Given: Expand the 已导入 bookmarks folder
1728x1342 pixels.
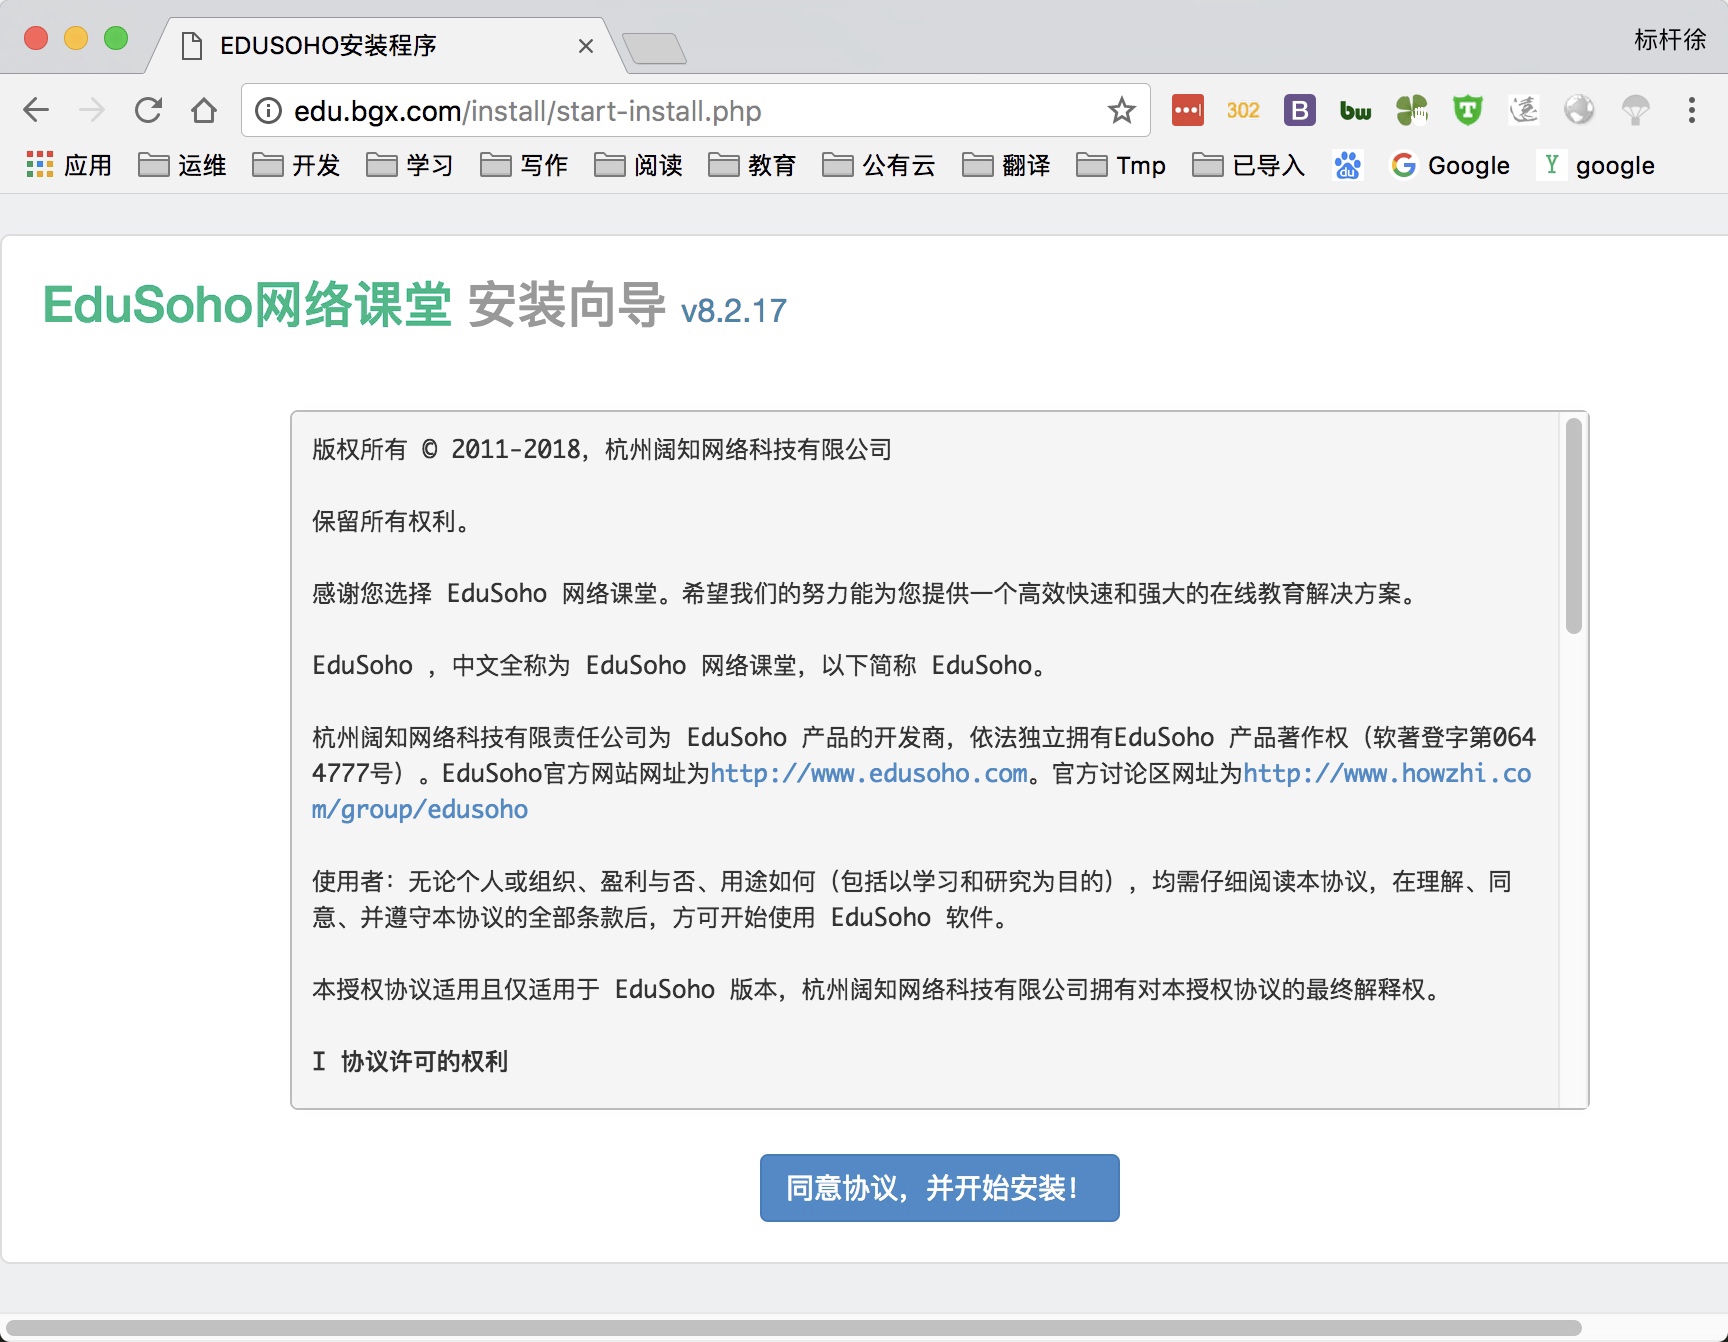Looking at the screenshot, I should tap(1249, 165).
